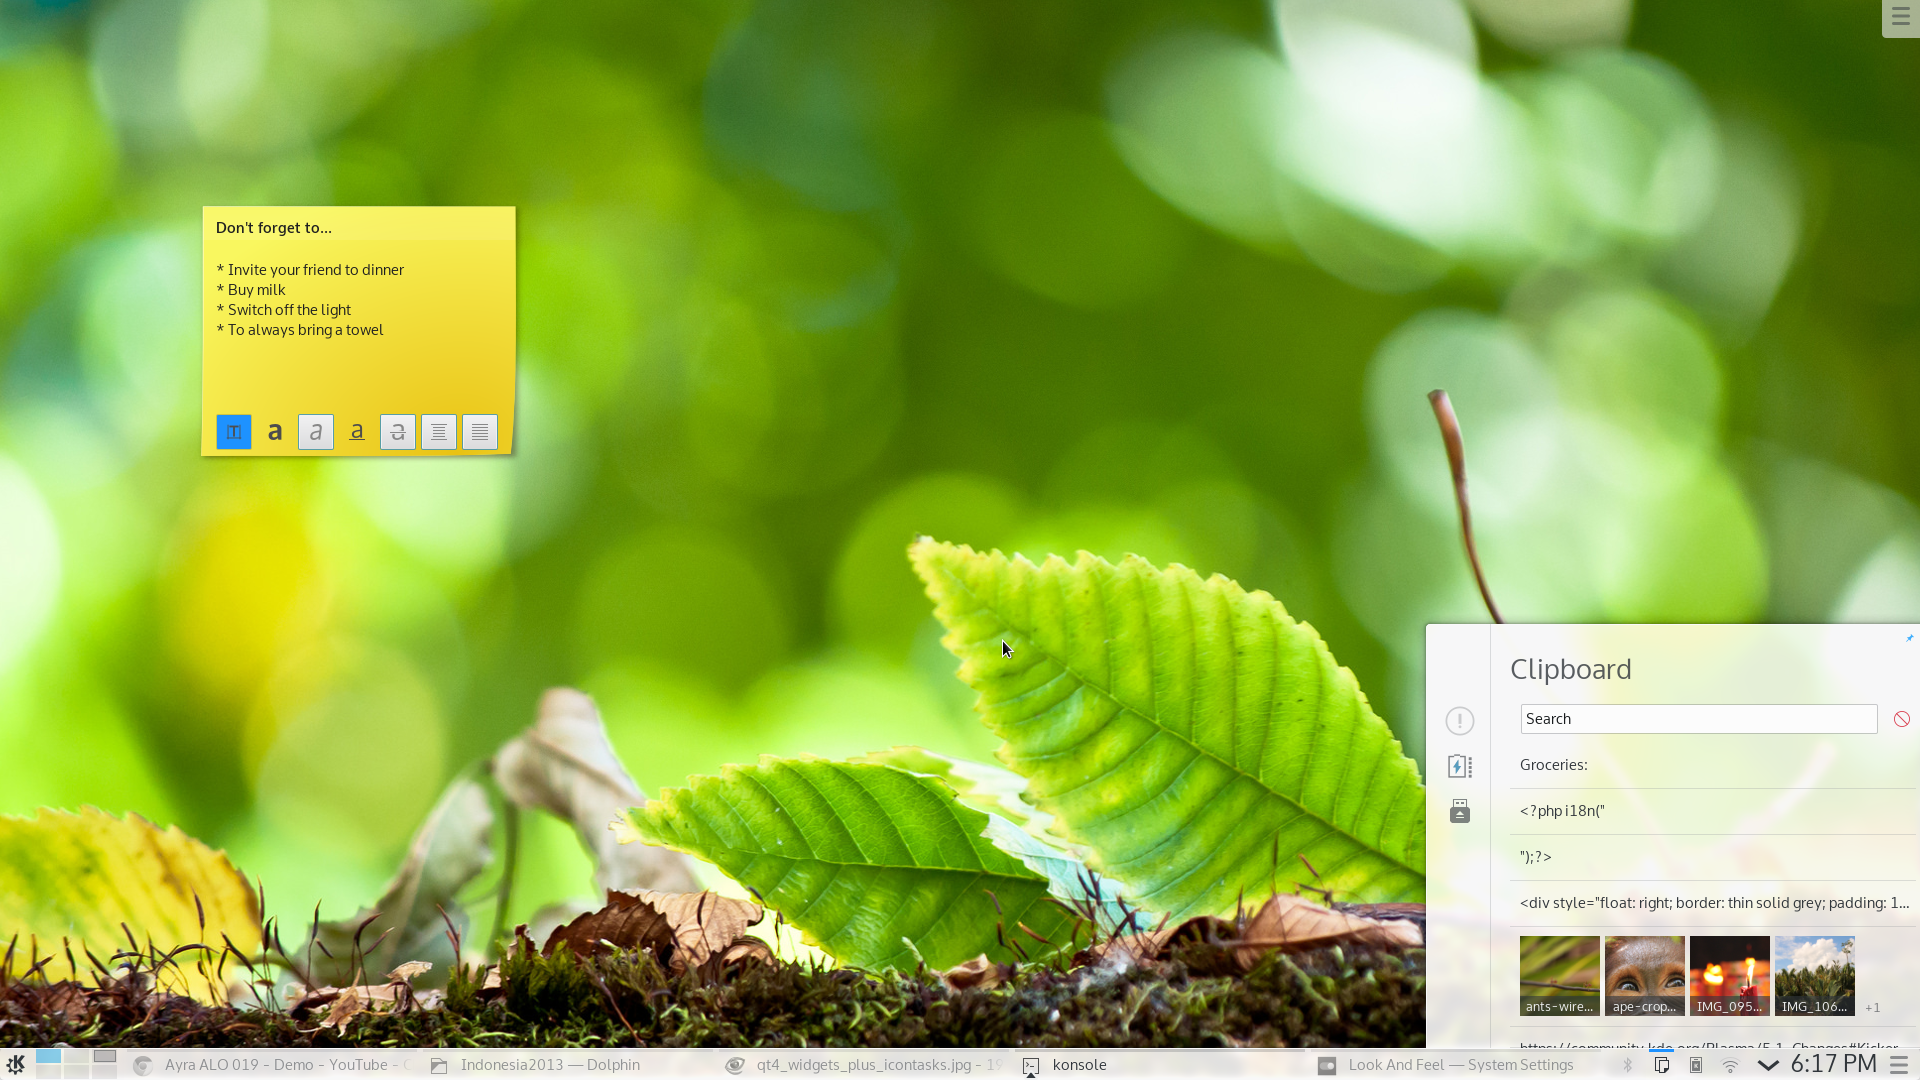Click the clear search button in Clipboard

pyautogui.click(x=1903, y=719)
